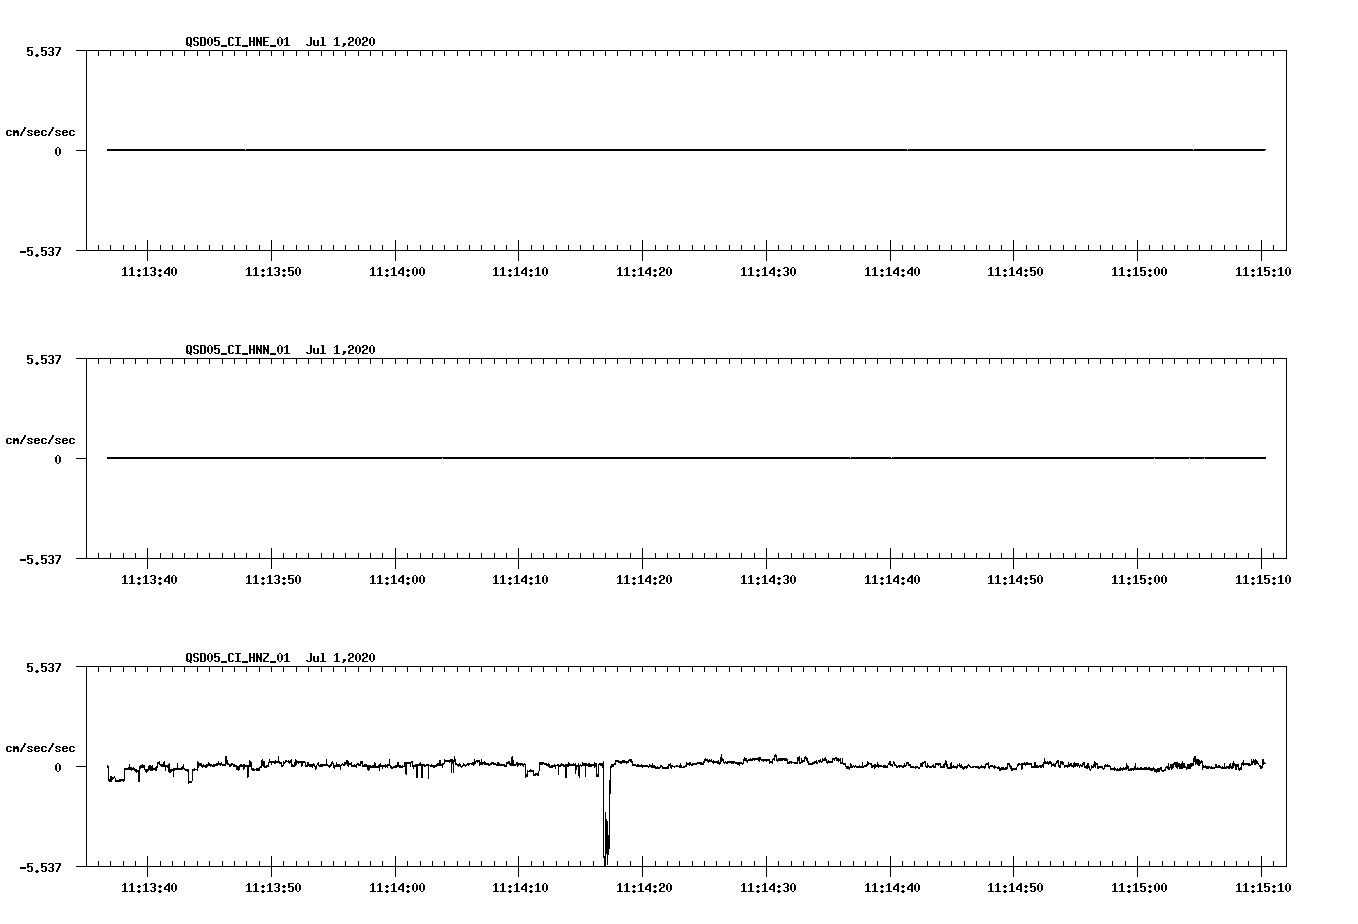This screenshot has width=1358, height=924.
Task: Click 11:14:00 time label under HNN plot
Action: [397, 580]
